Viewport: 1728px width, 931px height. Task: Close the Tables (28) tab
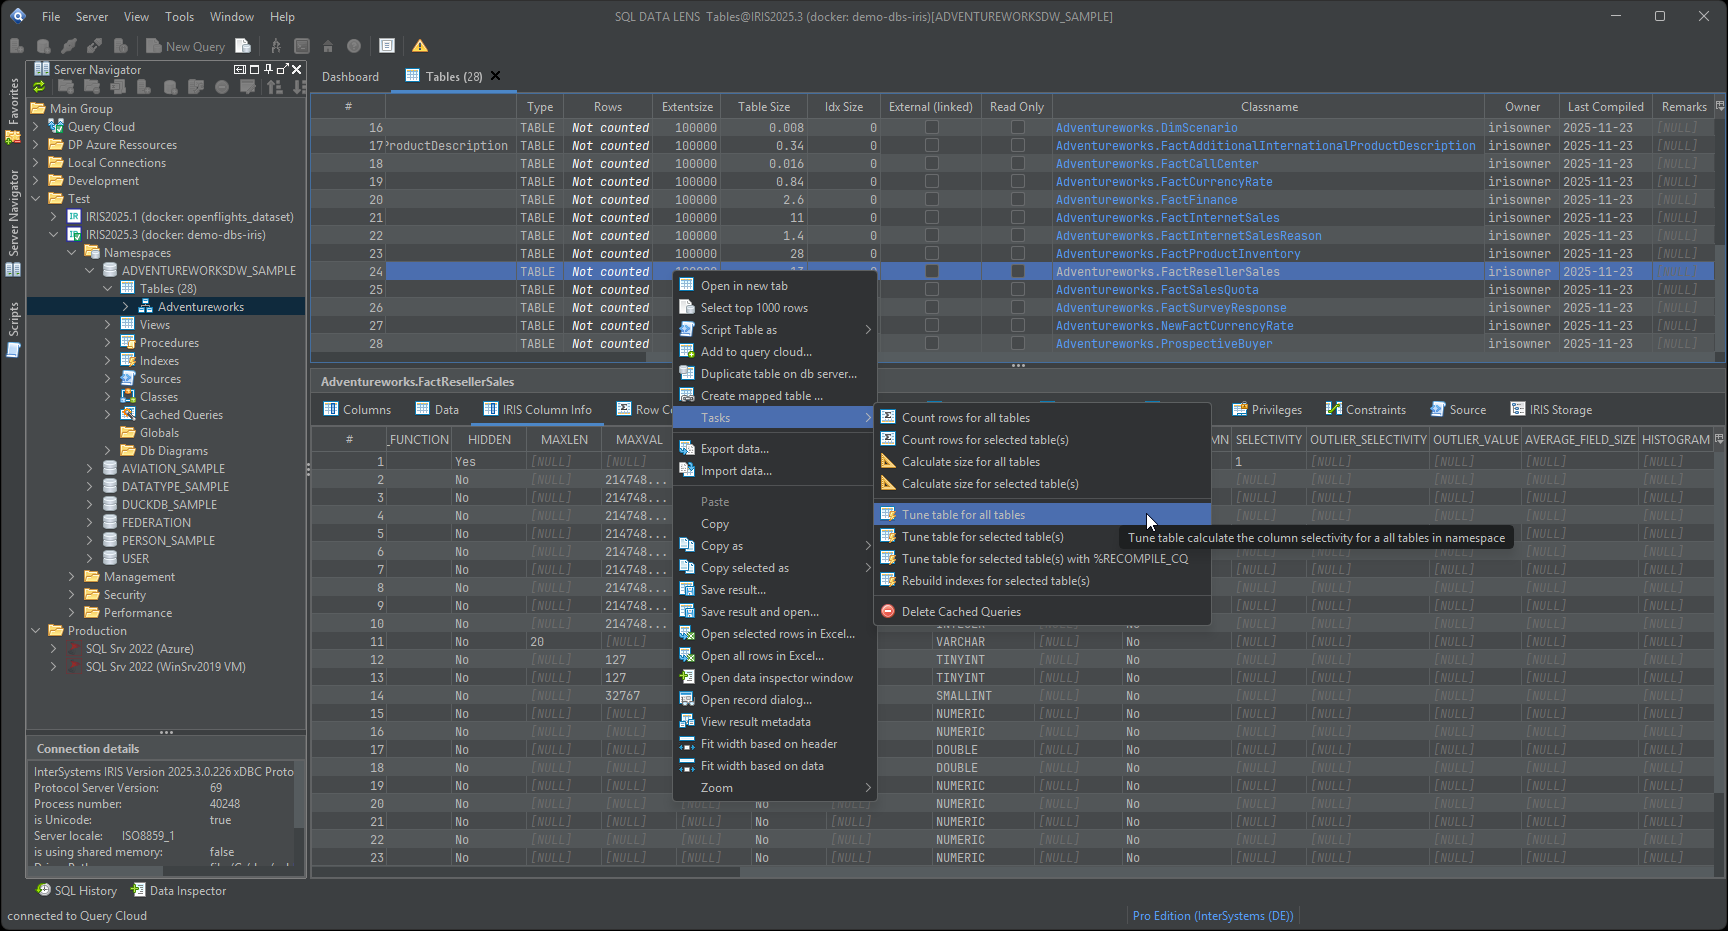tap(495, 76)
